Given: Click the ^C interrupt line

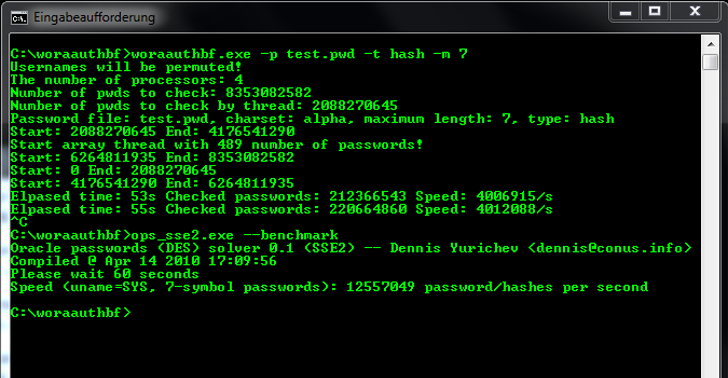Looking at the screenshot, I should pos(19,222).
